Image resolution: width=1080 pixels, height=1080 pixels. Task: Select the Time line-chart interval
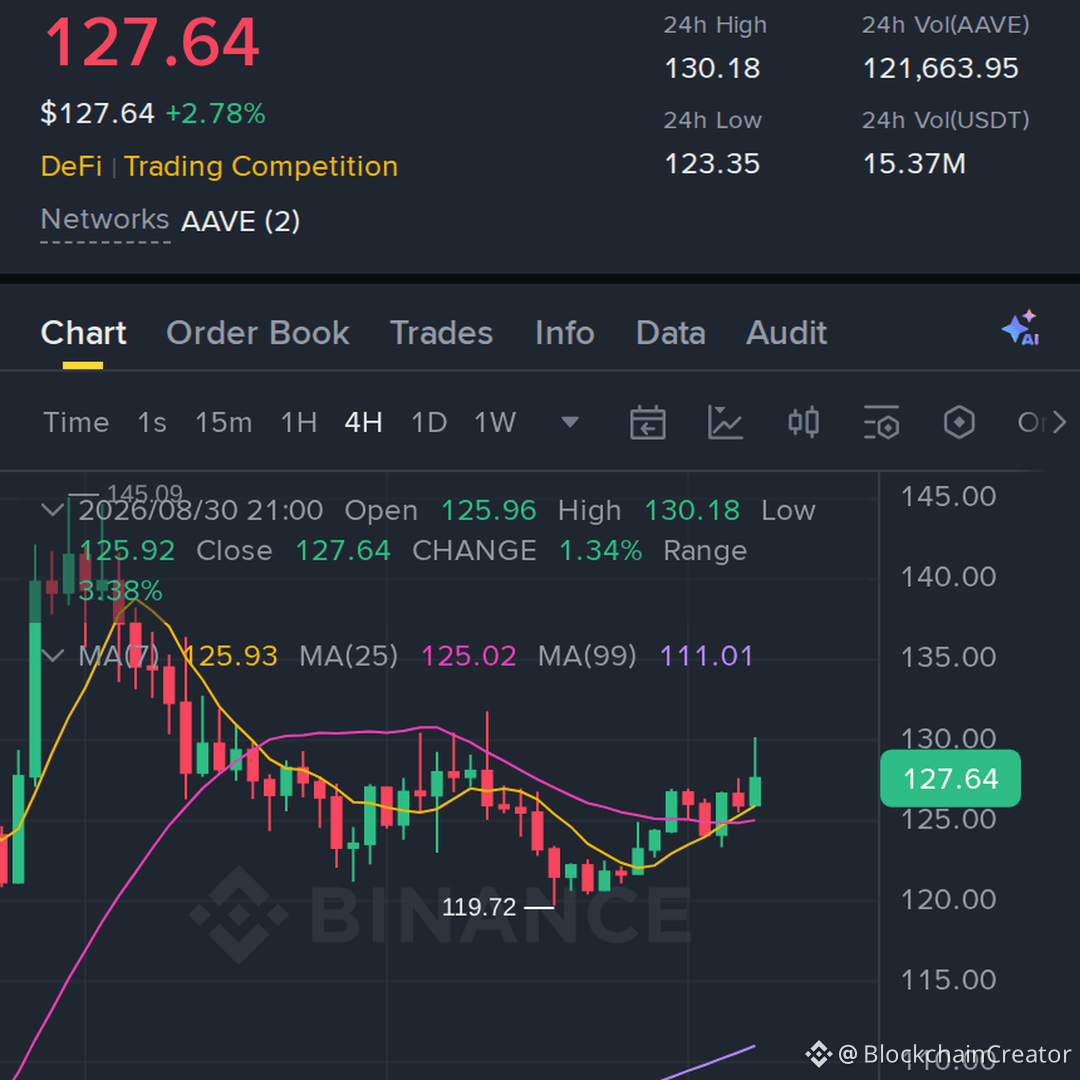[76, 422]
